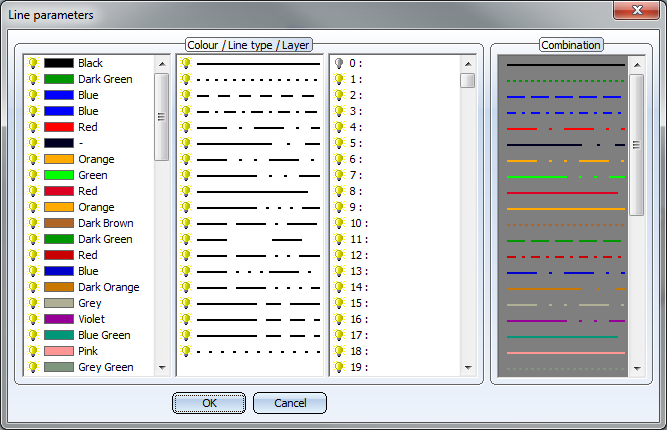Click the layer list scroll-down arrow
This screenshot has height=430, width=667.
[x=468, y=367]
